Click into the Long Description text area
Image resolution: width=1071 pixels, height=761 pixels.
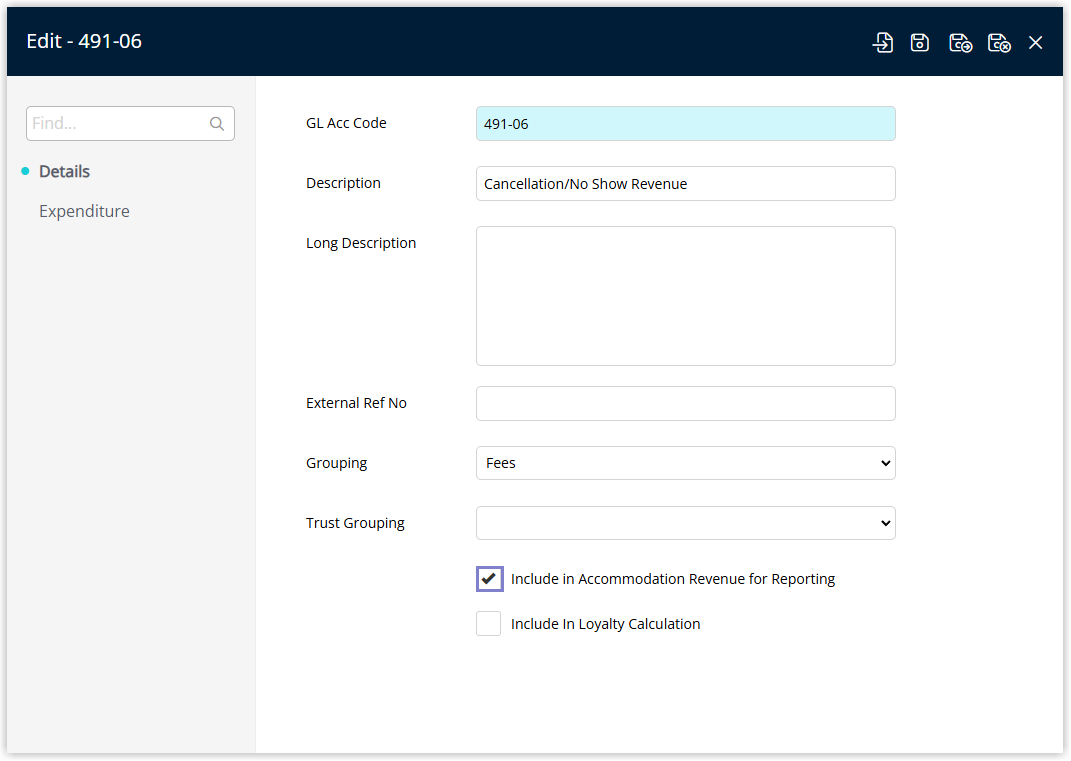(x=685, y=296)
